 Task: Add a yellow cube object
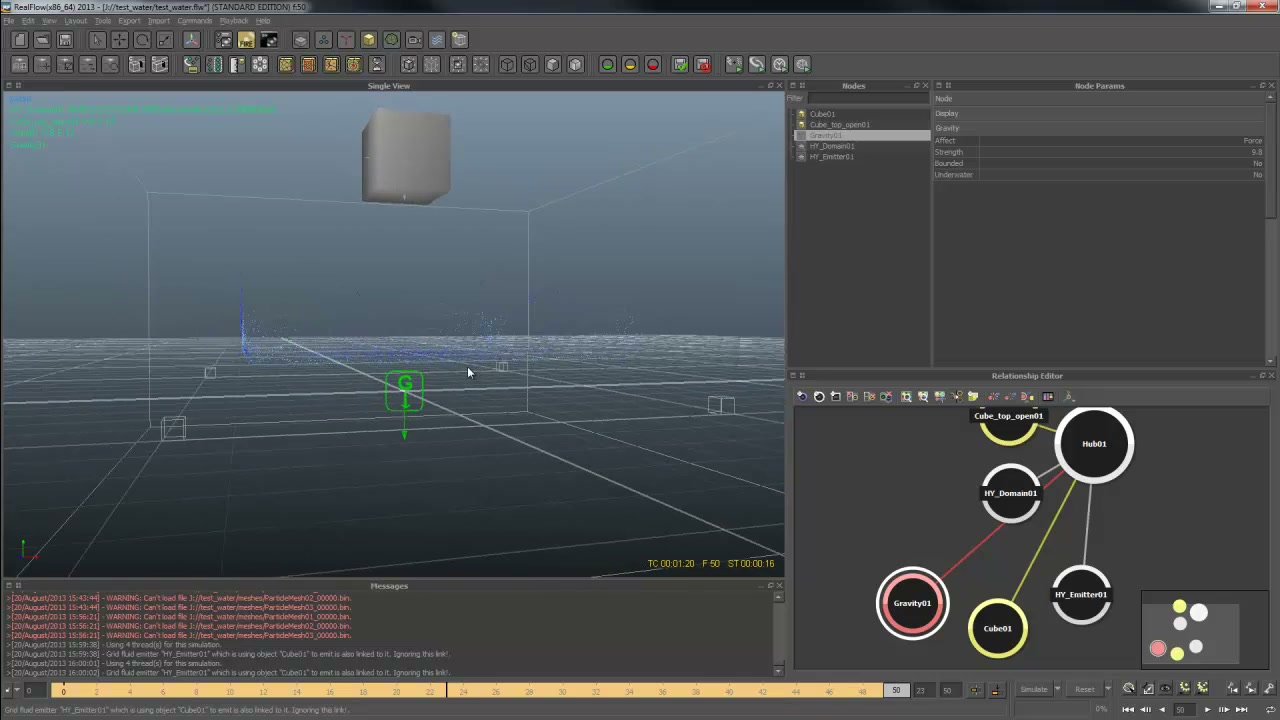[369, 40]
